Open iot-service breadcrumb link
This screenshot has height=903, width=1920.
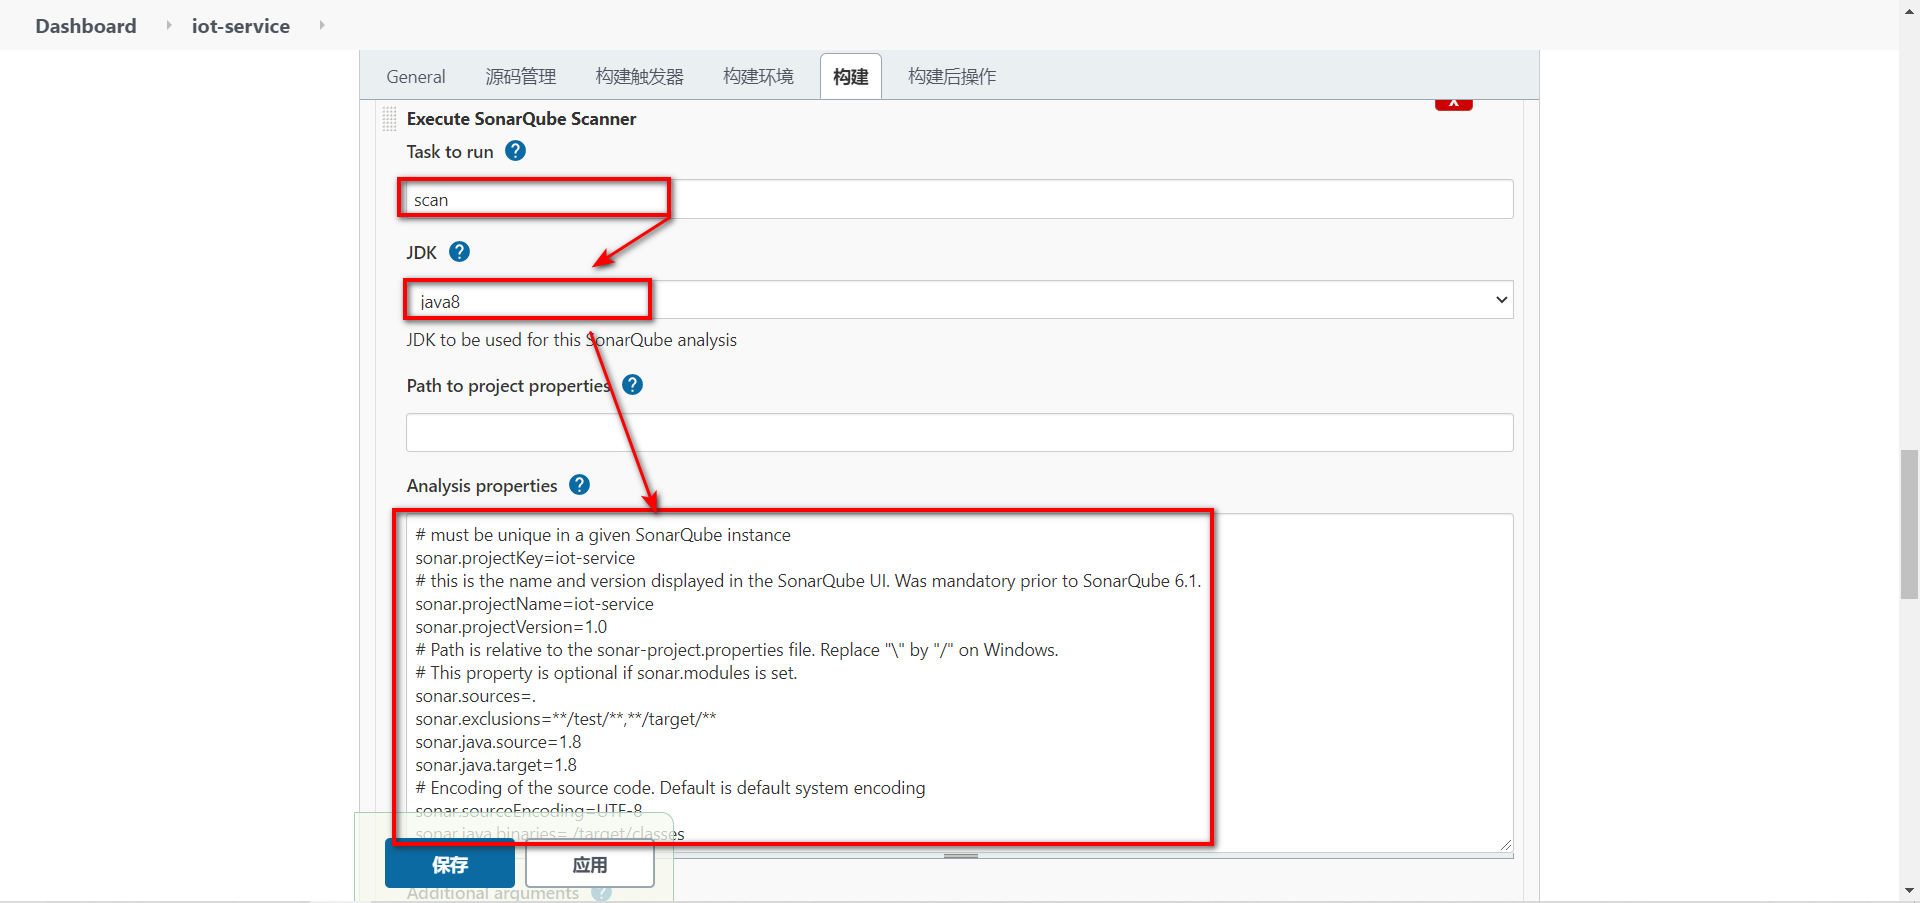pyautogui.click(x=241, y=26)
